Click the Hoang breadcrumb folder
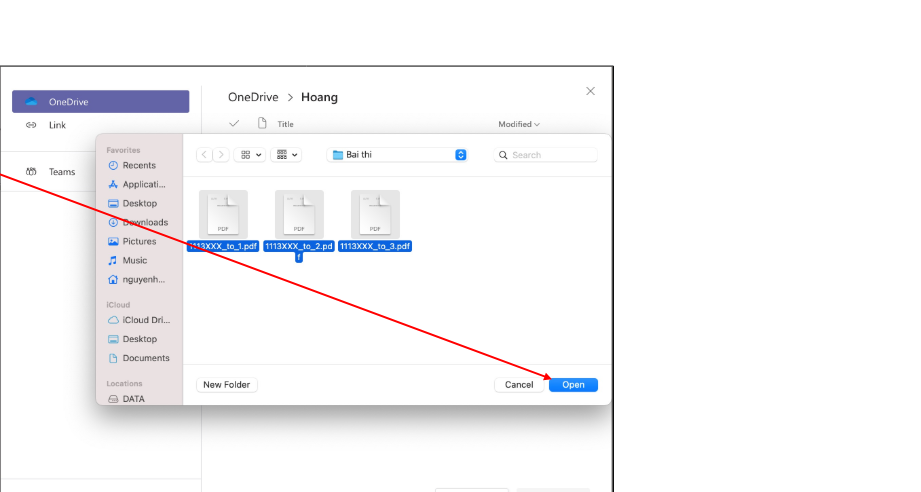 point(319,97)
